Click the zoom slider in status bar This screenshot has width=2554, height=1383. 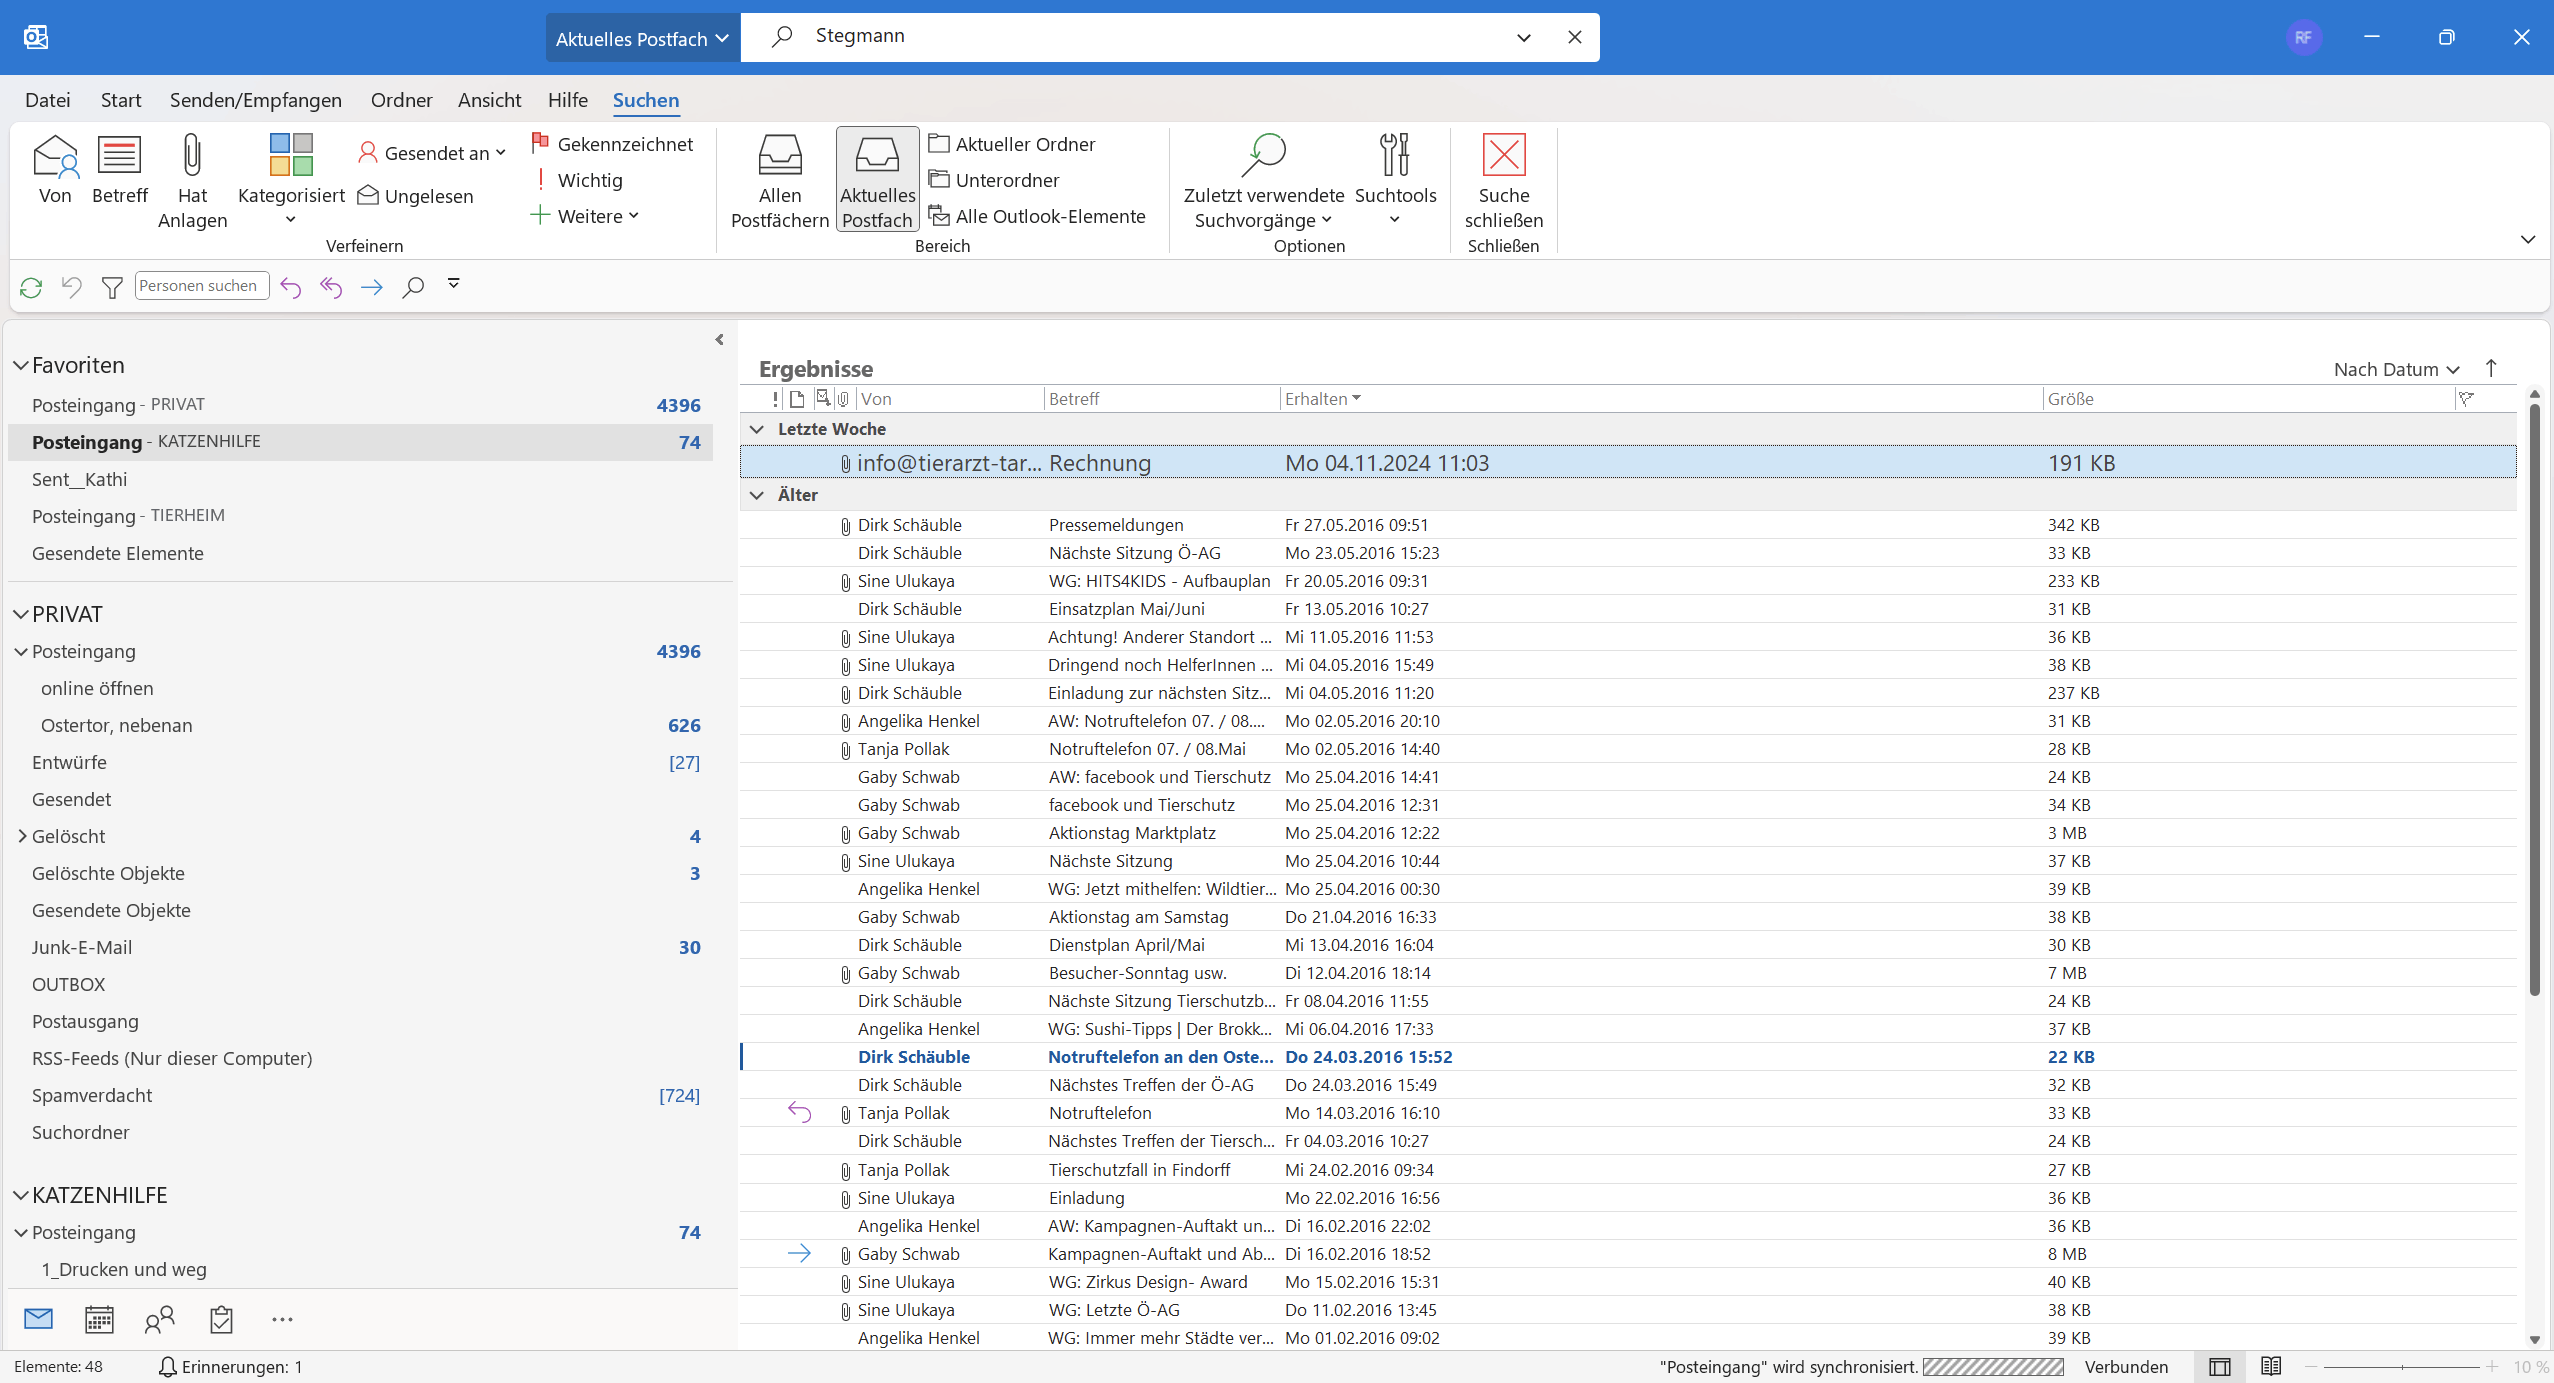(x=2402, y=1366)
